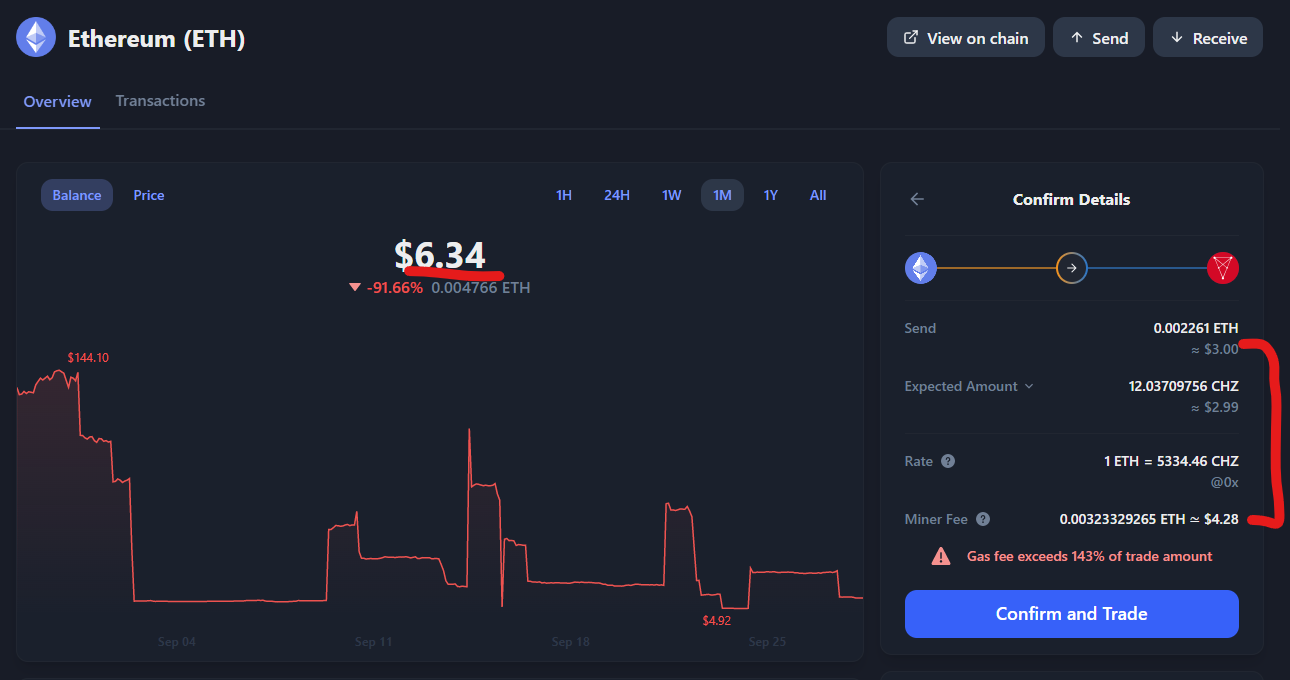Viewport: 1290px width, 680px height.
Task: Click the red Chiliz coin icon in swap route
Action: pos(1223,268)
